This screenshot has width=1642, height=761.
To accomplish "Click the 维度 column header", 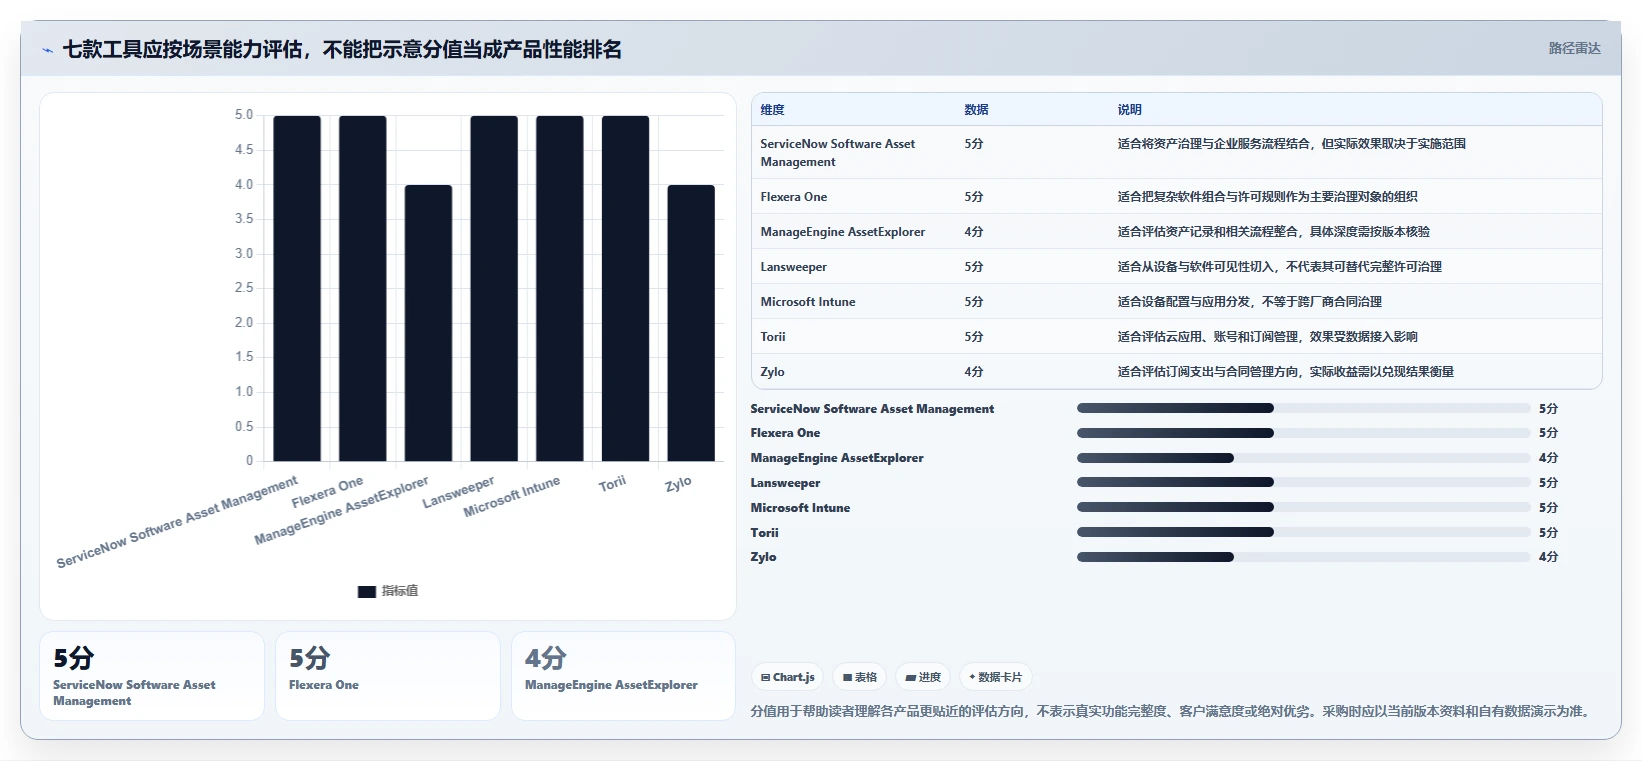I will [x=772, y=110].
